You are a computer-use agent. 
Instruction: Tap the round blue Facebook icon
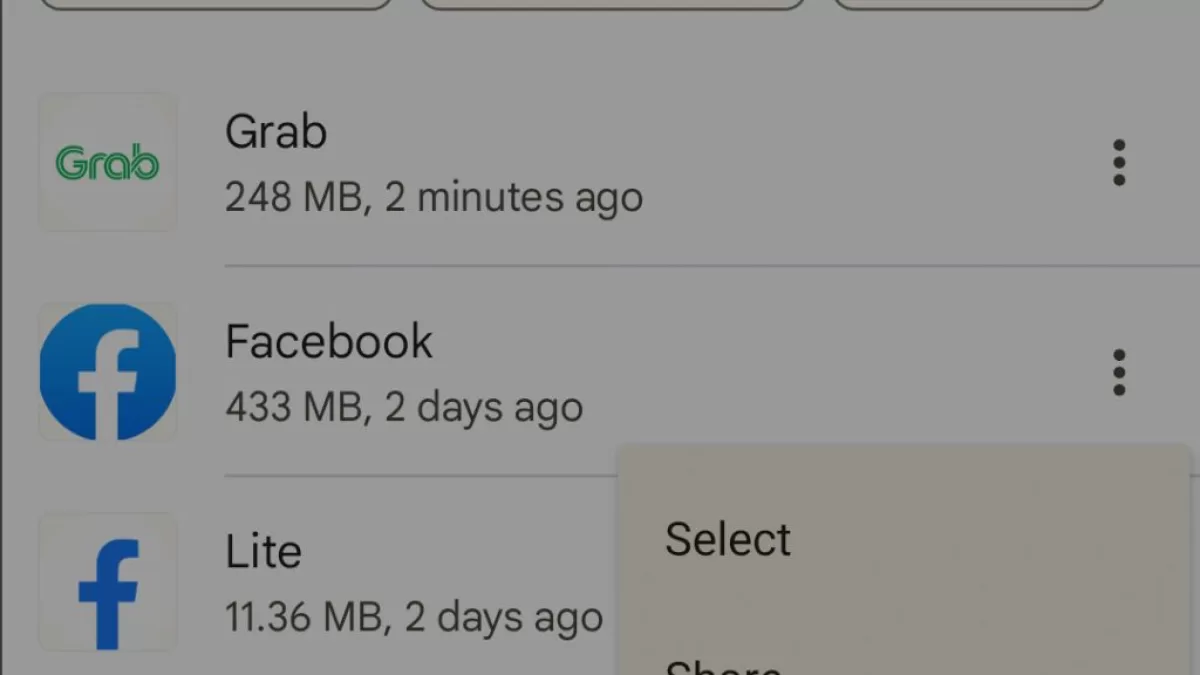(107, 372)
